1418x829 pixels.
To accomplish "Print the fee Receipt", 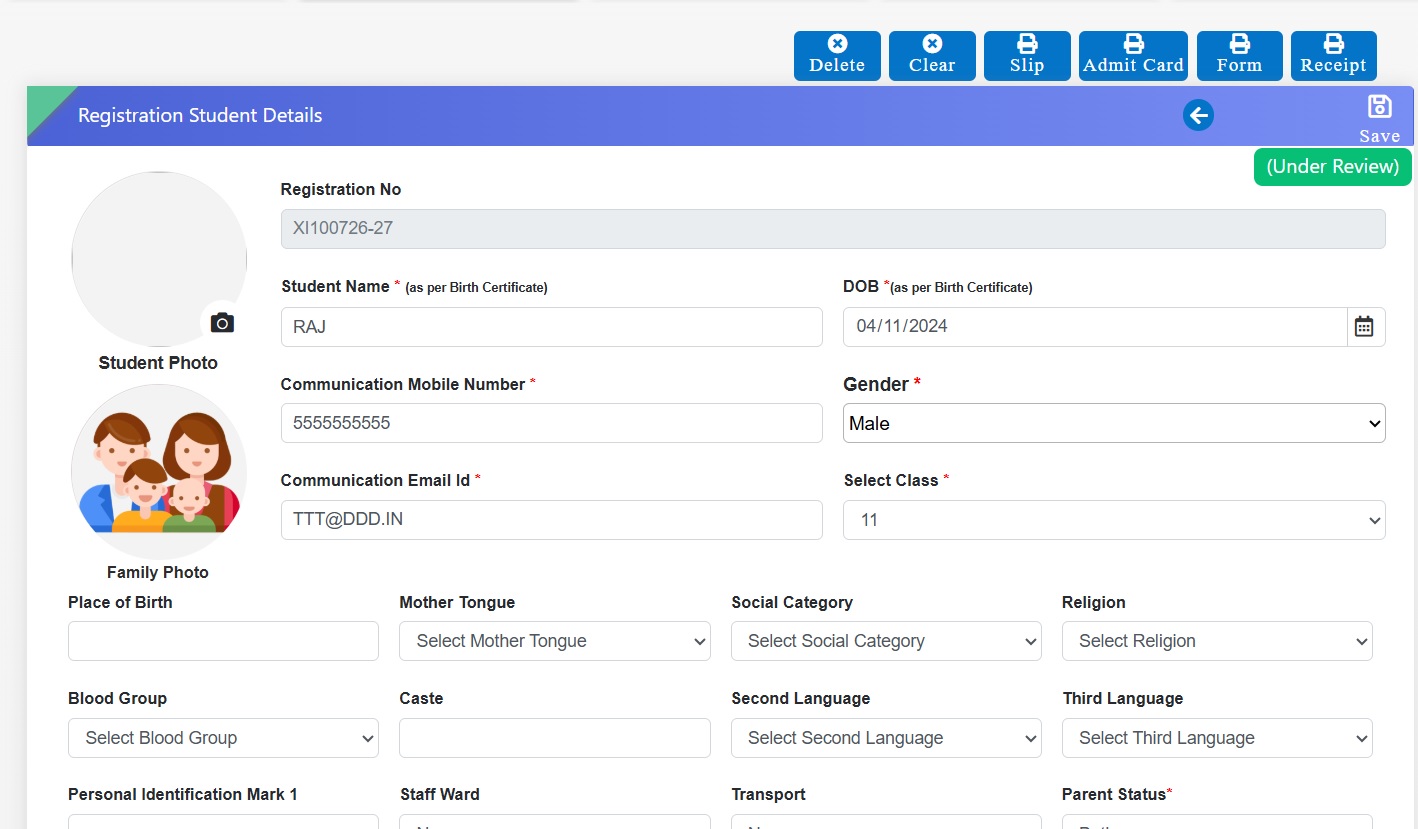I will click(x=1333, y=55).
